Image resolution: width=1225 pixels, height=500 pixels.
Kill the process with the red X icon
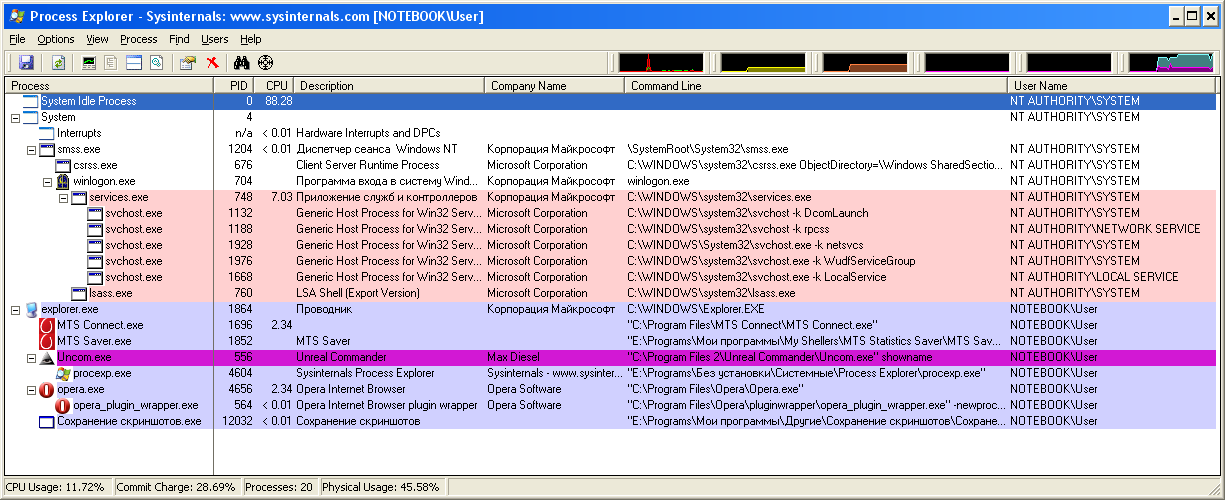(x=212, y=63)
